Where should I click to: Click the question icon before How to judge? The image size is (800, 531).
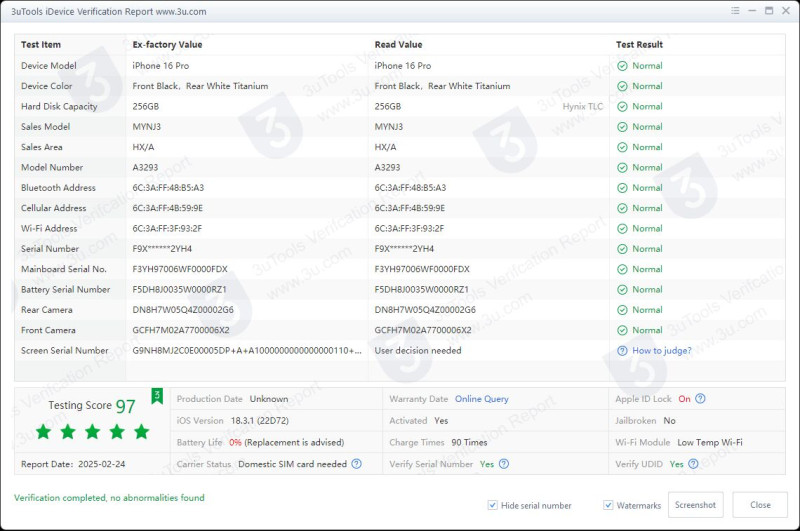pos(622,351)
